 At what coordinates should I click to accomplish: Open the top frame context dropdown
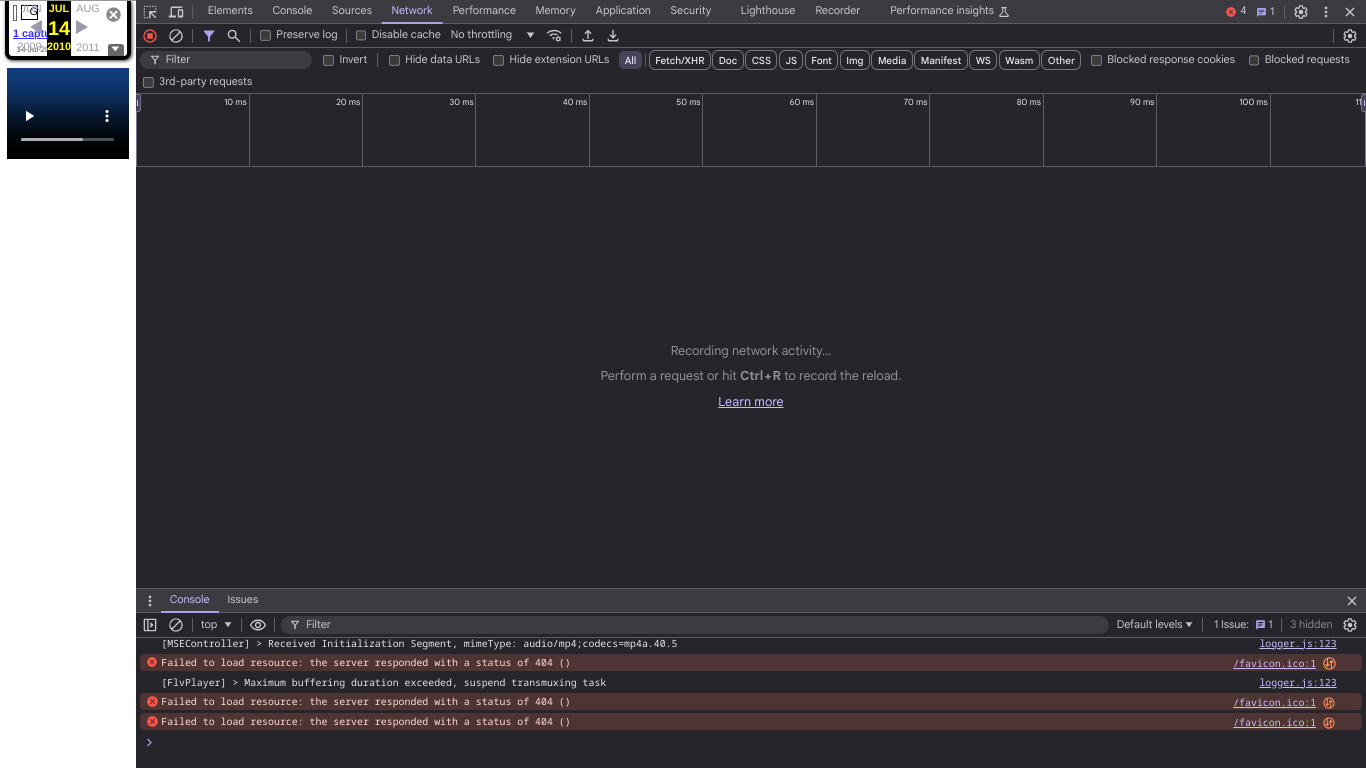(214, 624)
